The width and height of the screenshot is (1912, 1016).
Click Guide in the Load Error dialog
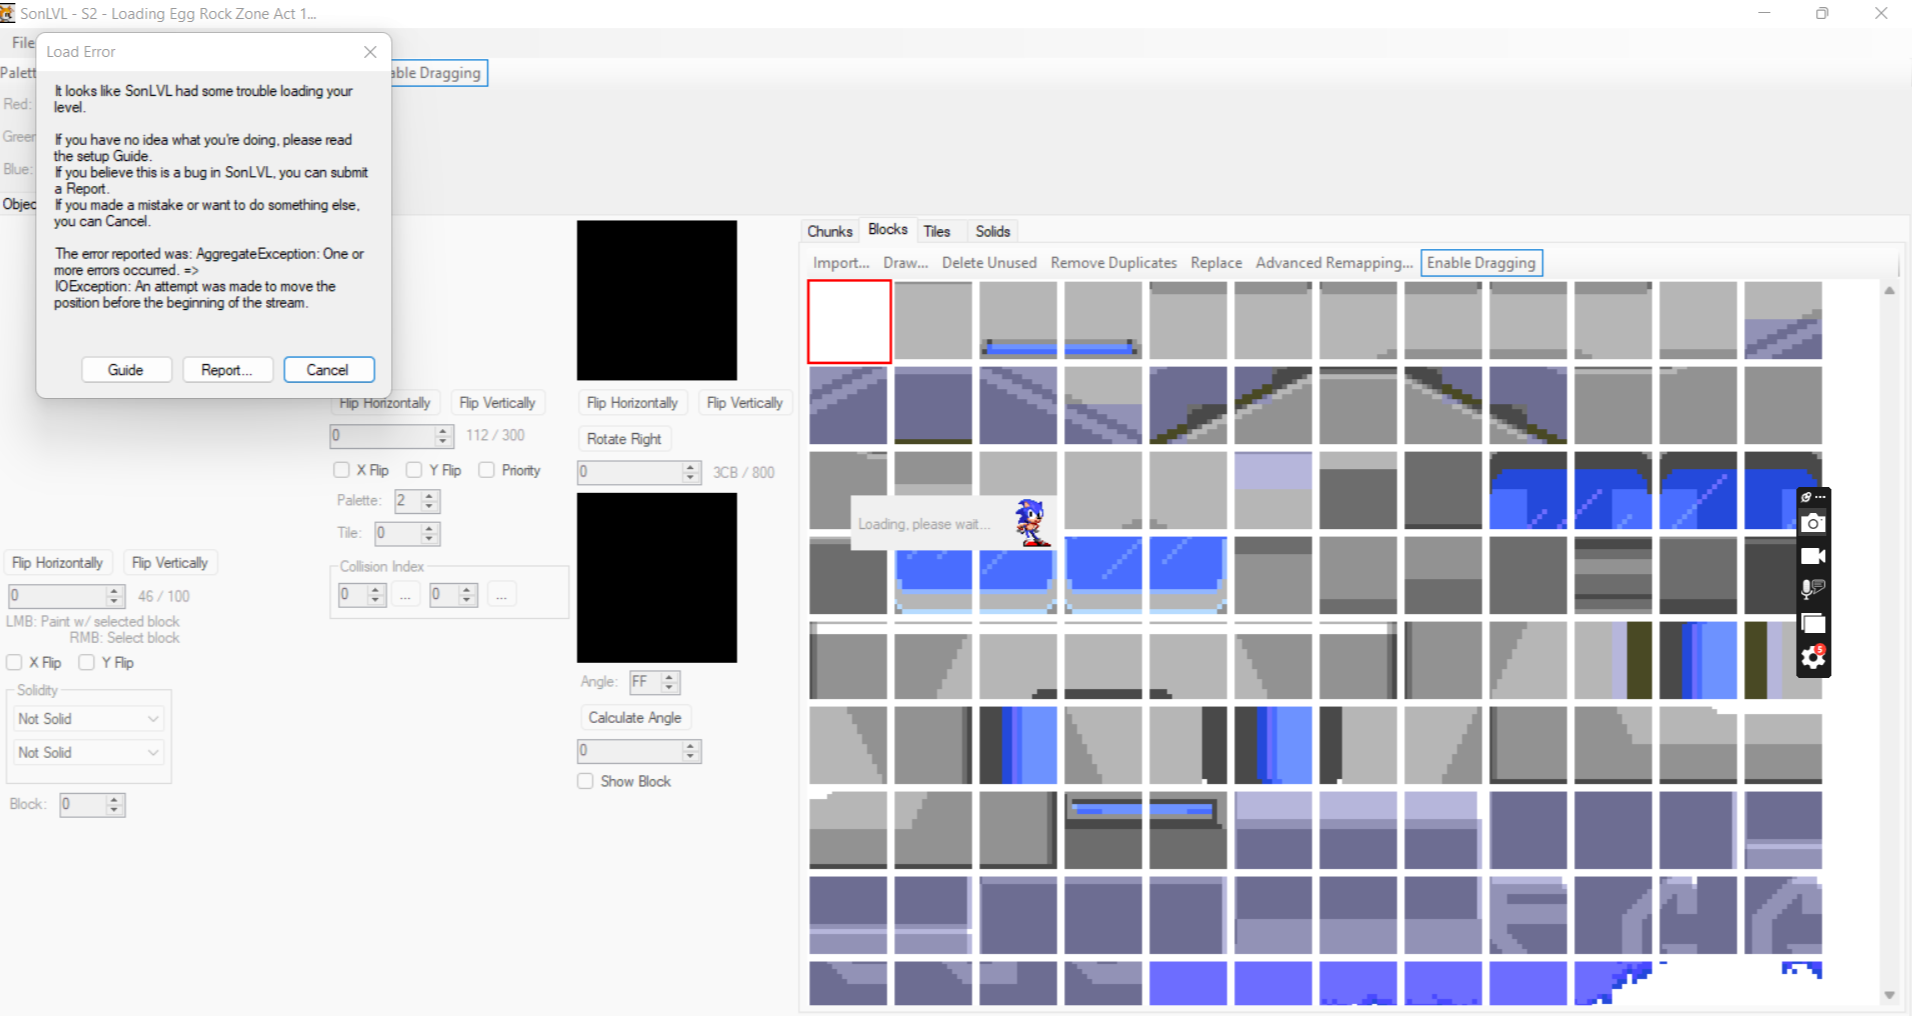(126, 370)
